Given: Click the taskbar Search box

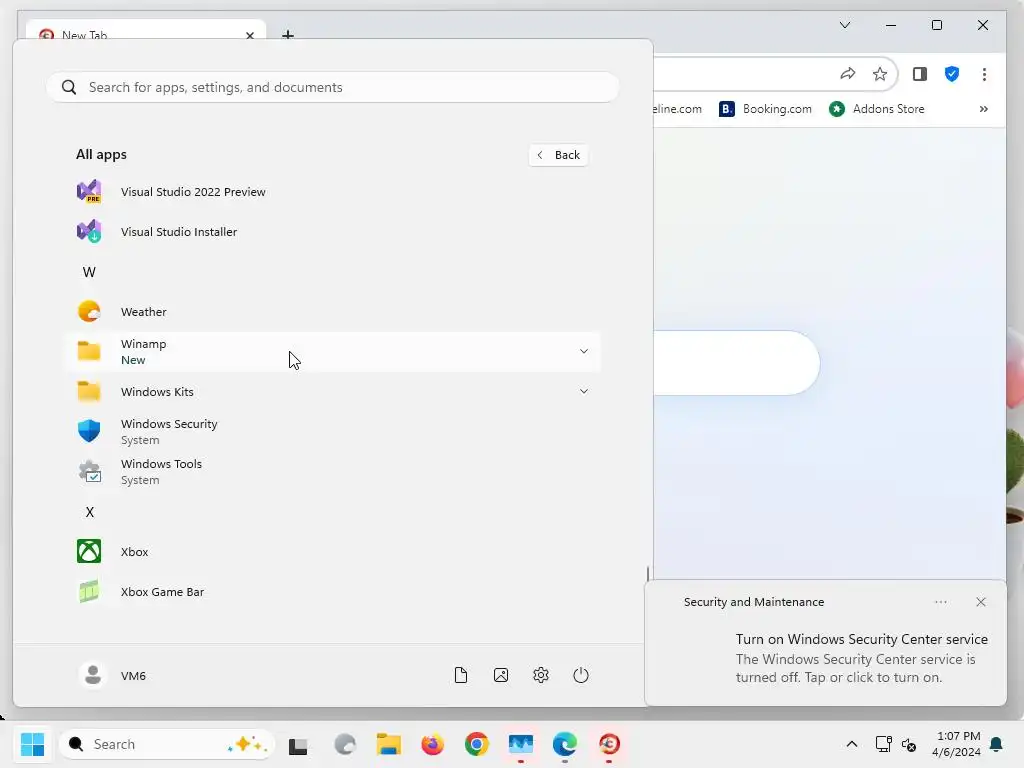Looking at the screenshot, I should (167, 744).
